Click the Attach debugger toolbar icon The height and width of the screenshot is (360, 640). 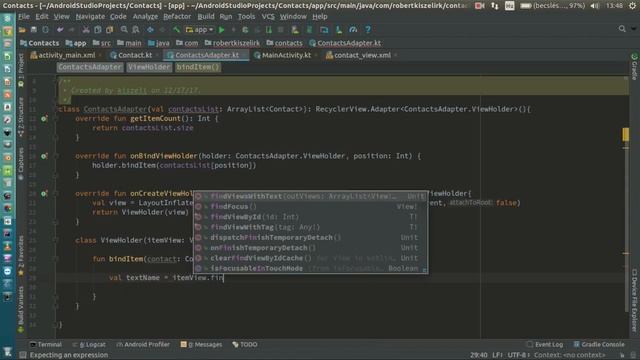pos(269,30)
